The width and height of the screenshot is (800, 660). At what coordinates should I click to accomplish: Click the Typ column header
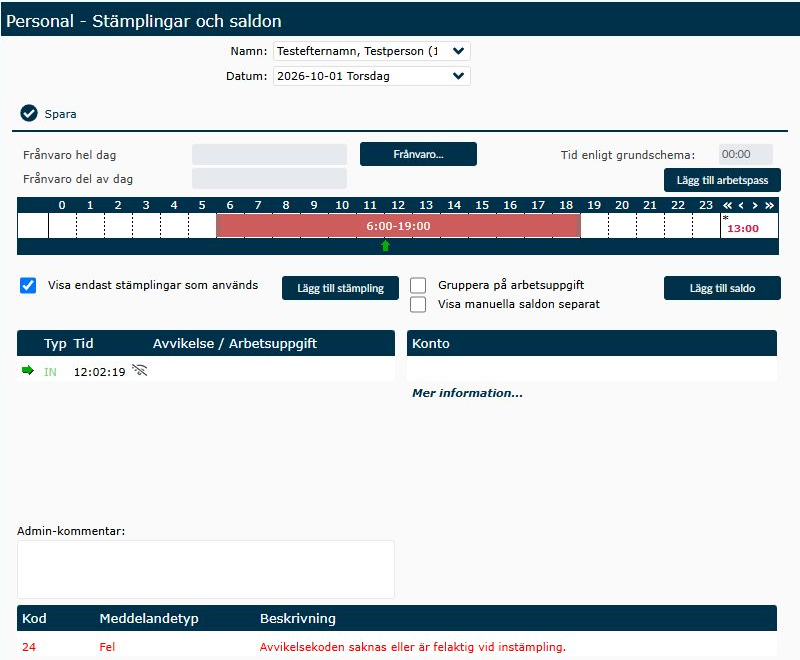tap(55, 343)
